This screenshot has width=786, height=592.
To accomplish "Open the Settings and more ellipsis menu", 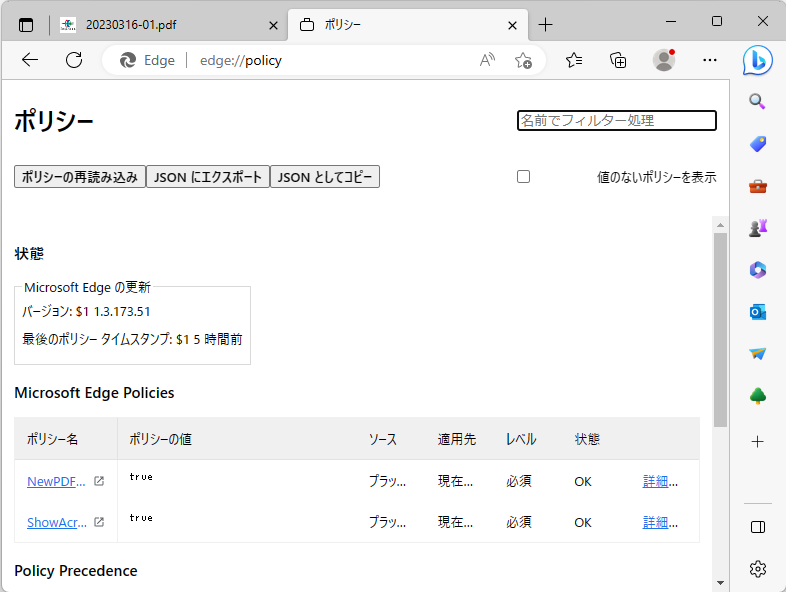I will point(710,60).
